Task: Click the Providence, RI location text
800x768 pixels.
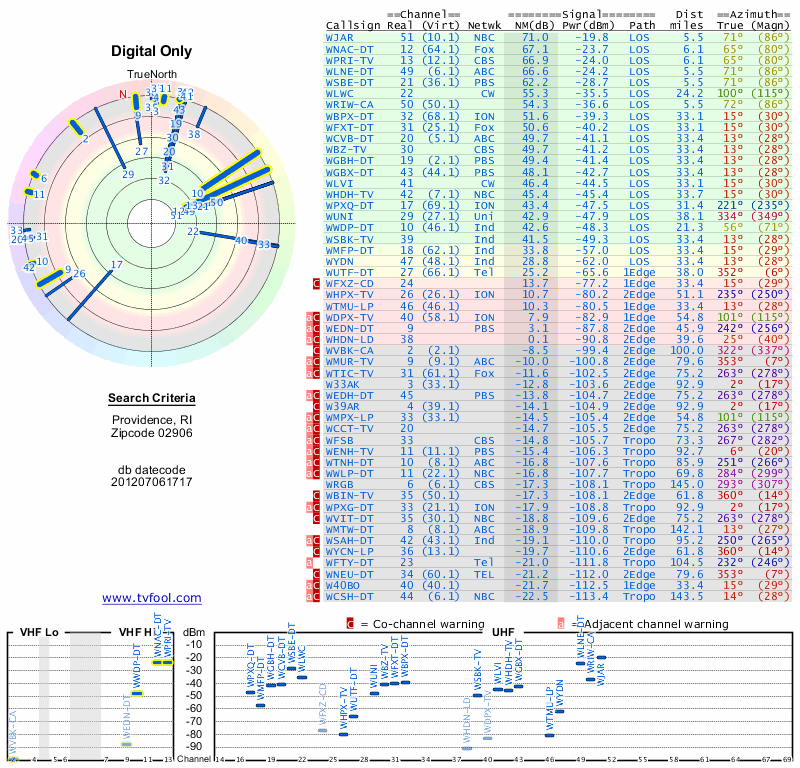Action: tap(152, 420)
